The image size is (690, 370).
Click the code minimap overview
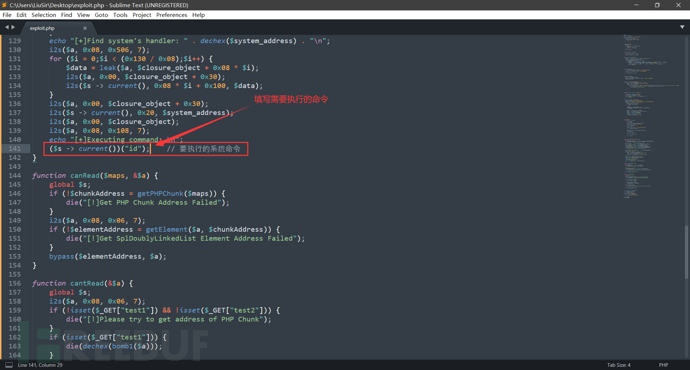tap(651, 117)
